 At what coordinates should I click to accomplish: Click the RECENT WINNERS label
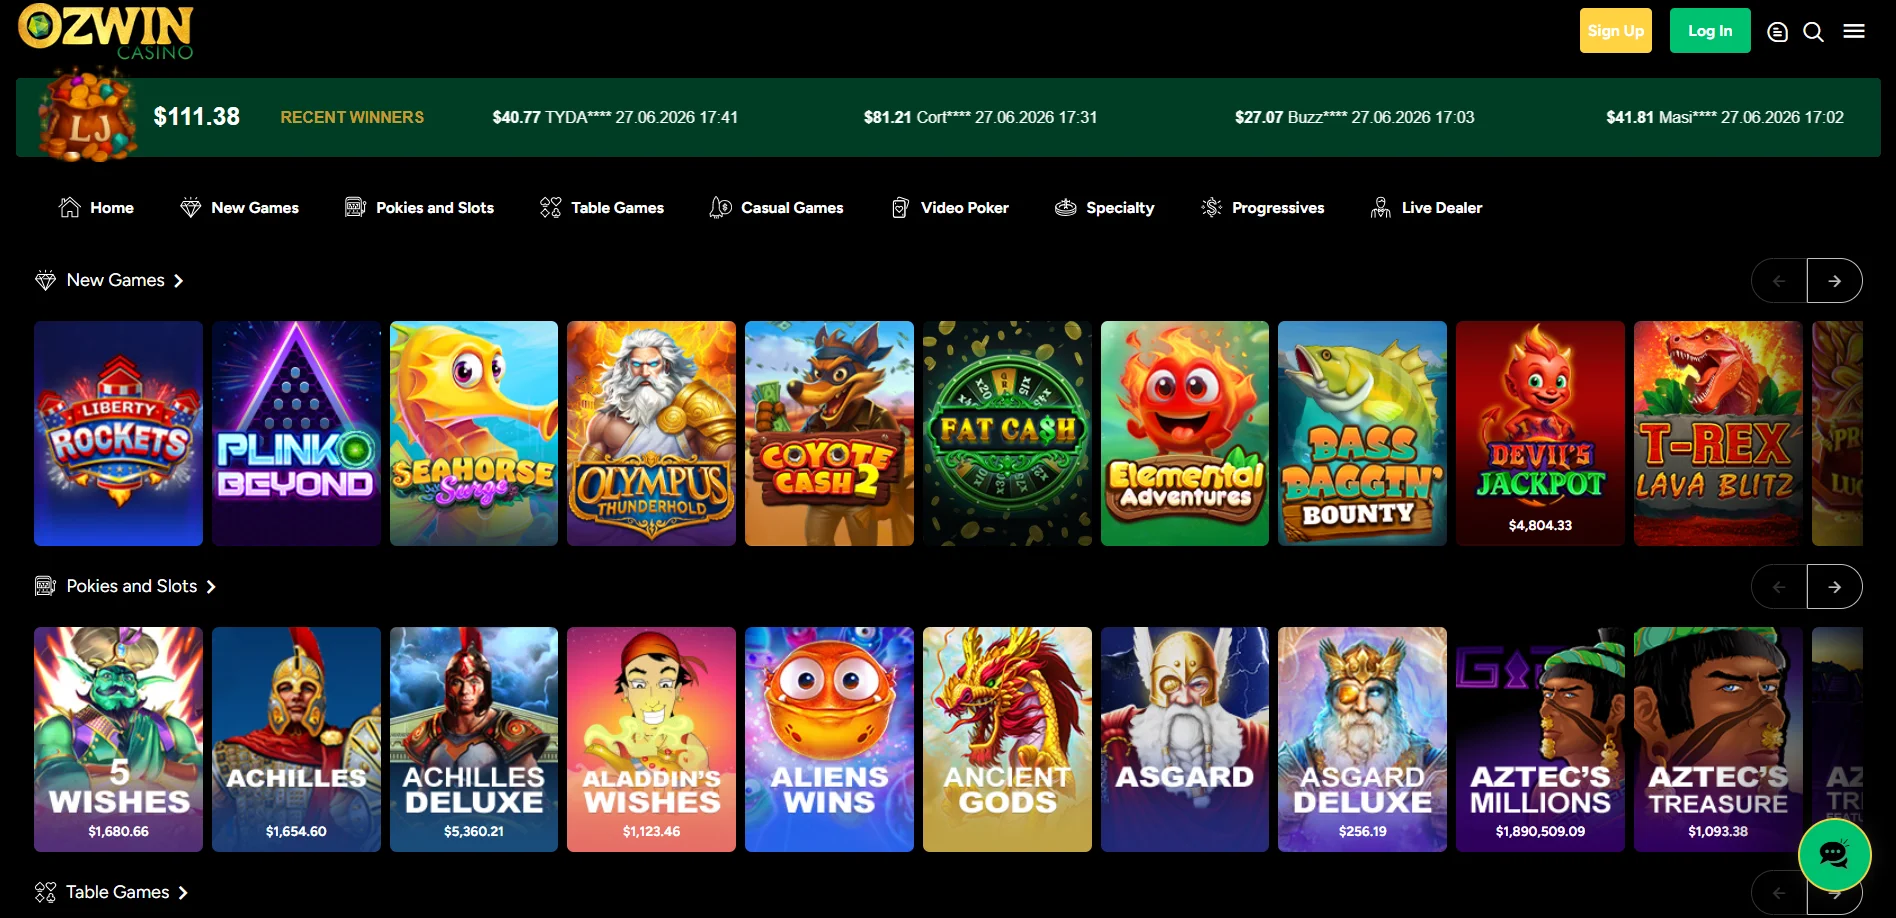pos(352,117)
